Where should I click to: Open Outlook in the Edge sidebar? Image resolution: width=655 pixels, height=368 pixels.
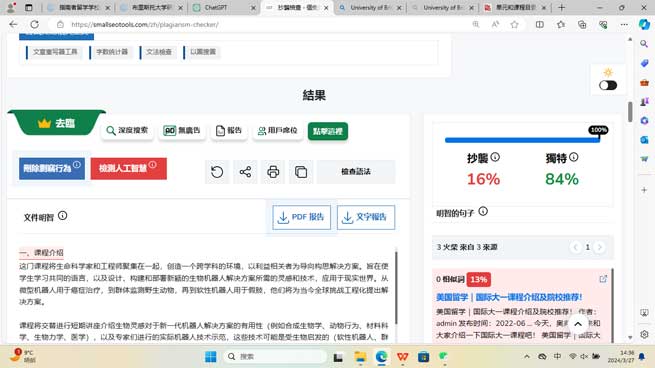pyautogui.click(x=644, y=140)
